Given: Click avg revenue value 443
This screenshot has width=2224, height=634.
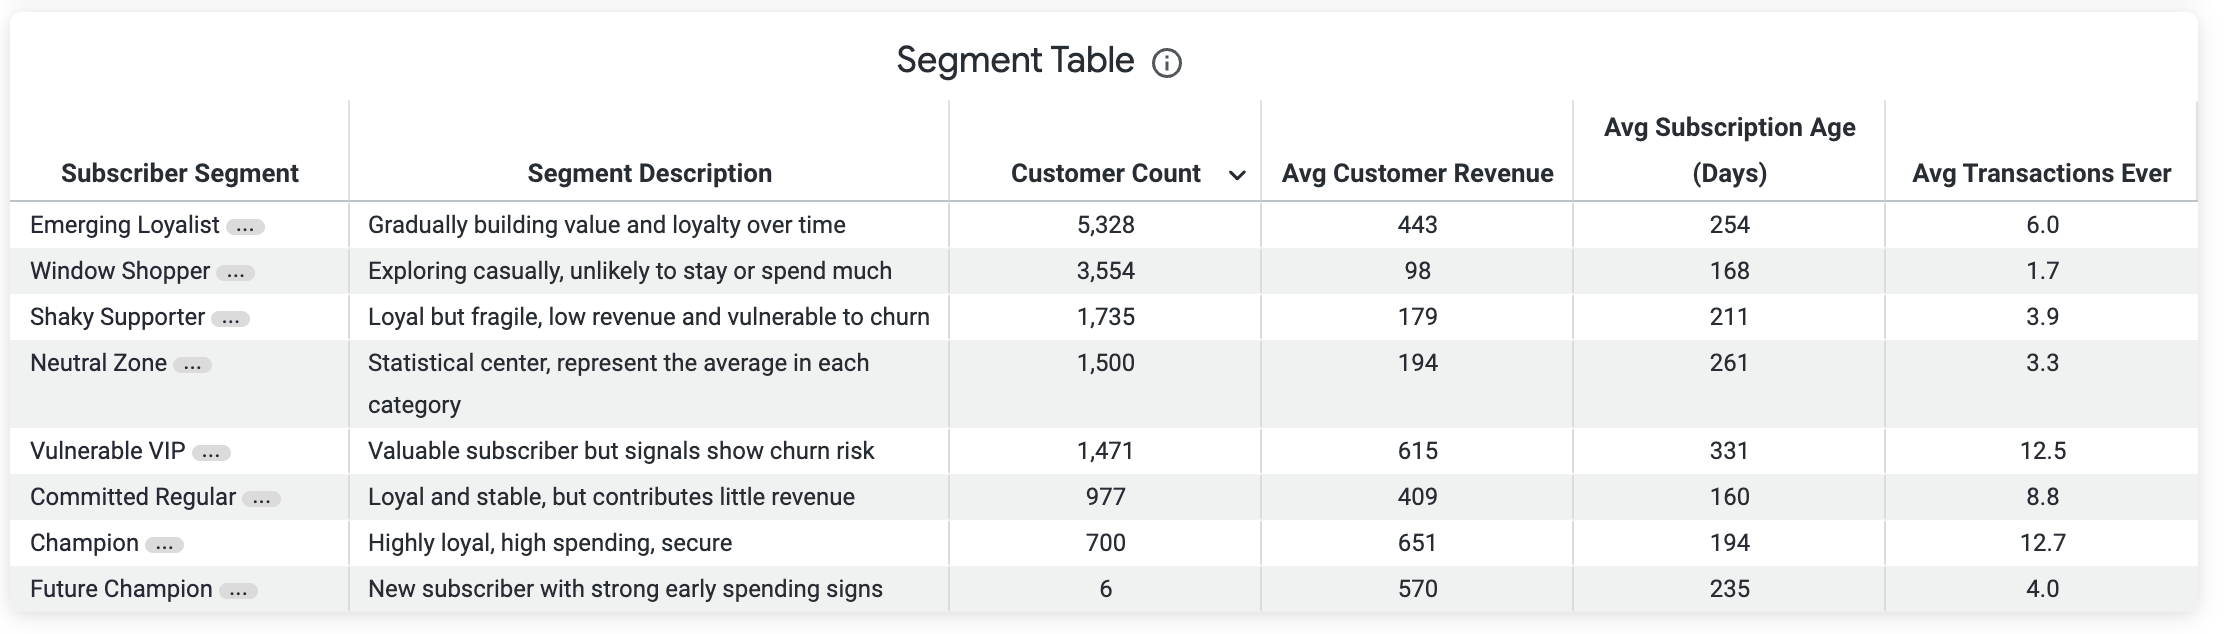Looking at the screenshot, I should click(1418, 225).
